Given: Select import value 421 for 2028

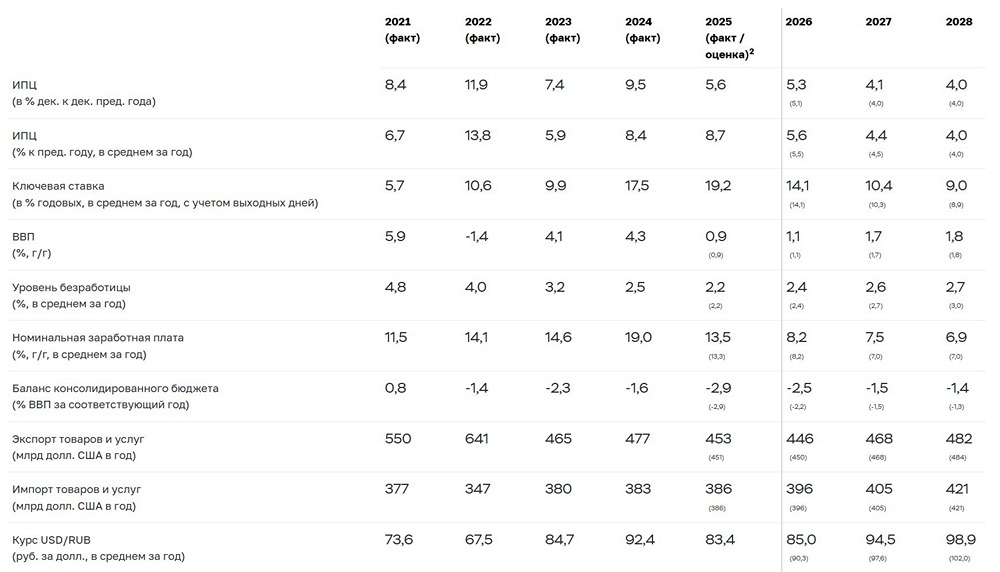Looking at the screenshot, I should (x=955, y=489).
